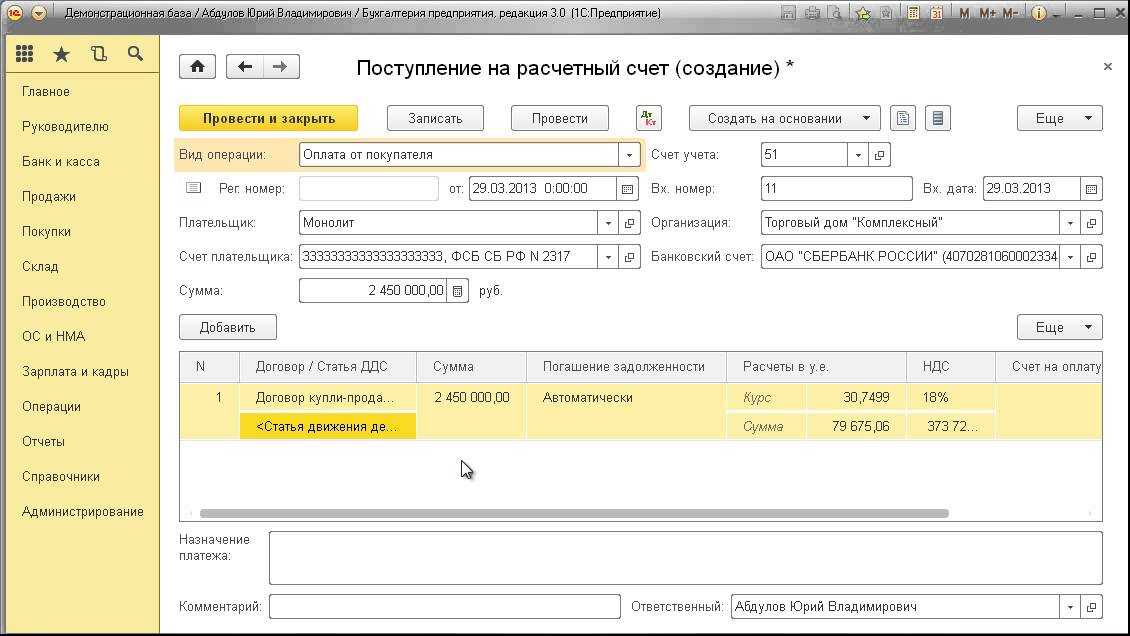Expand Плательщик dropdown
Viewport: 1130px width, 636px height.
(608, 223)
